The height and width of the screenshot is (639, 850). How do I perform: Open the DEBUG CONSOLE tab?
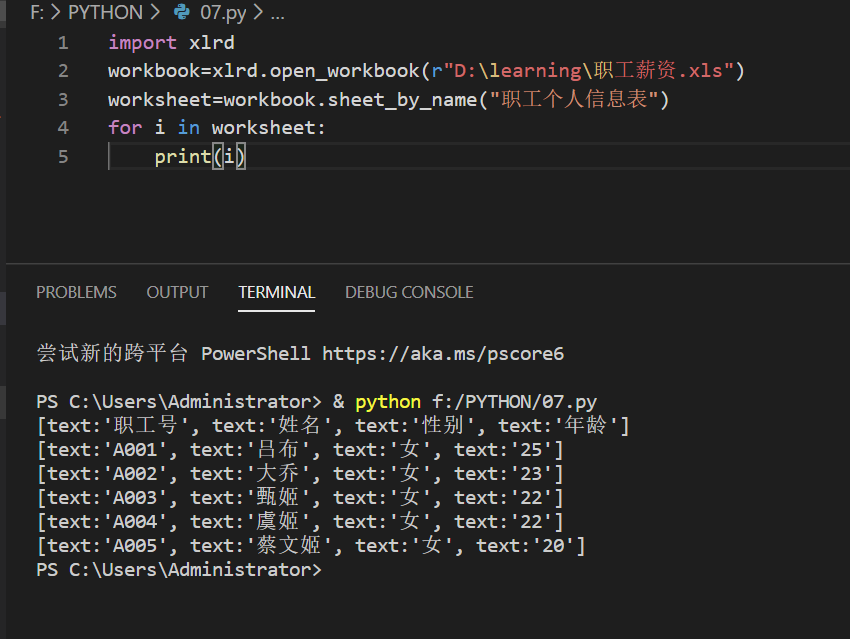click(409, 292)
